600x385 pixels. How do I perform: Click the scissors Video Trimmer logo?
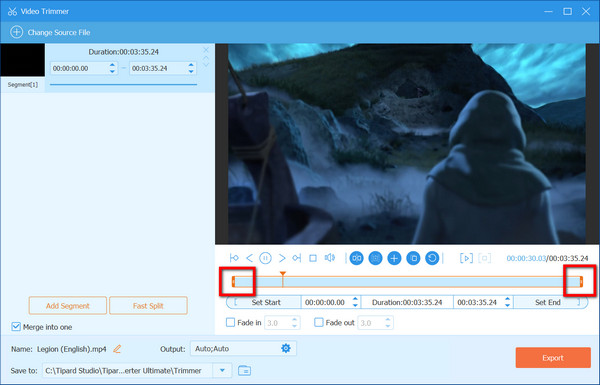click(x=12, y=11)
